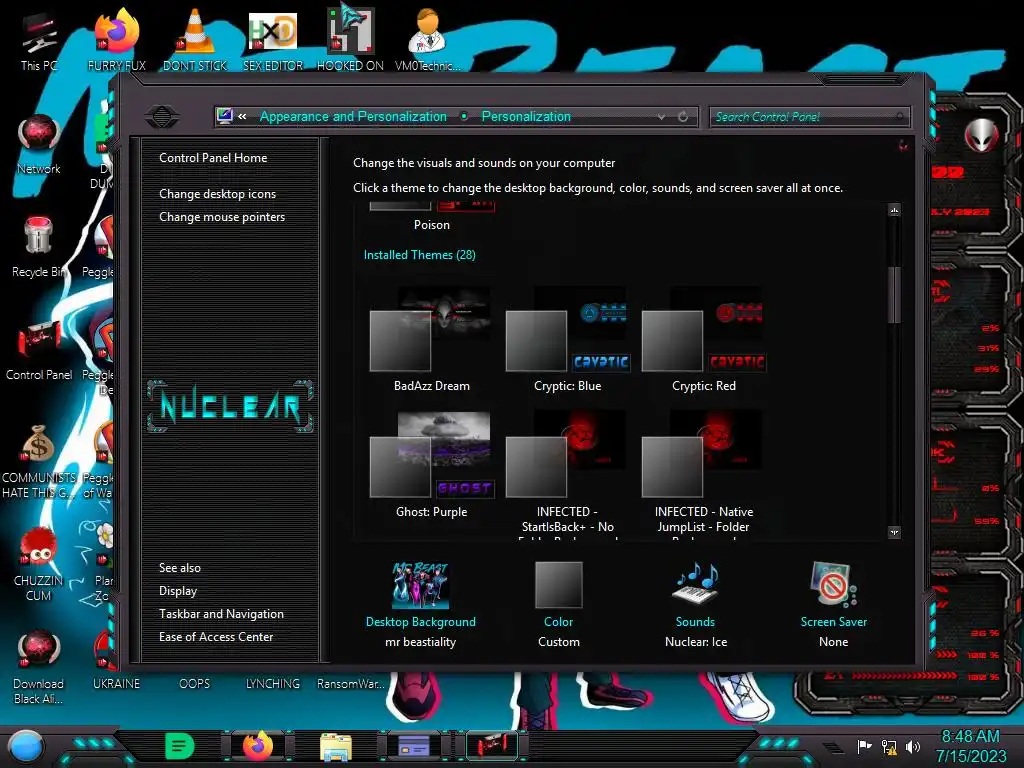
Task: Open VM0Technic desktop shortcut
Action: (x=428, y=40)
